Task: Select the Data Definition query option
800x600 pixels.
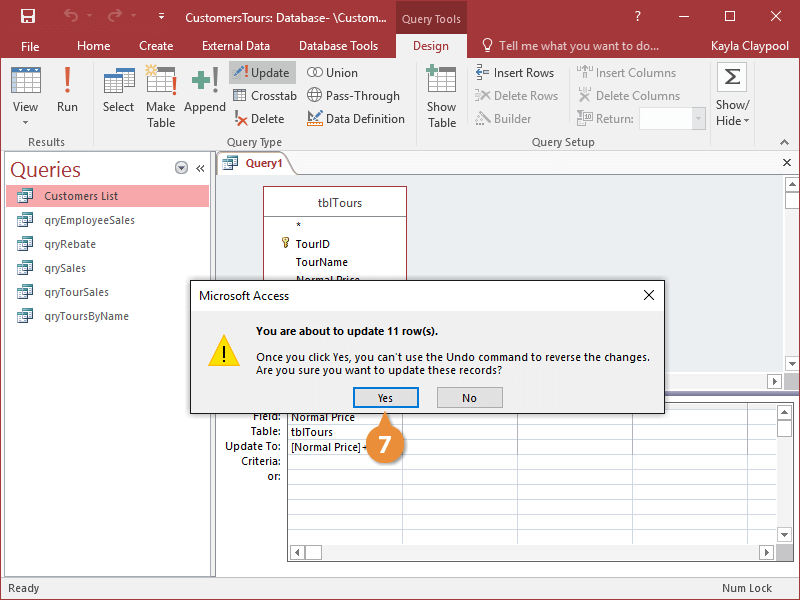Action: pyautogui.click(x=356, y=119)
